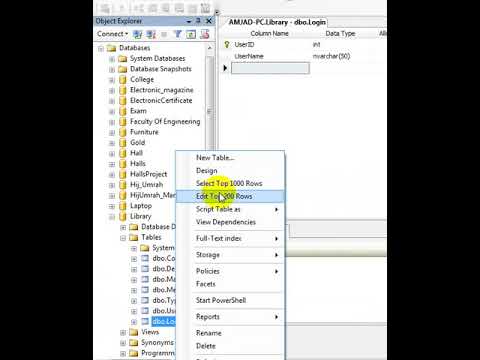This screenshot has width=480, height=360.
Task: Choose Delete from context menu
Action: 206,346
